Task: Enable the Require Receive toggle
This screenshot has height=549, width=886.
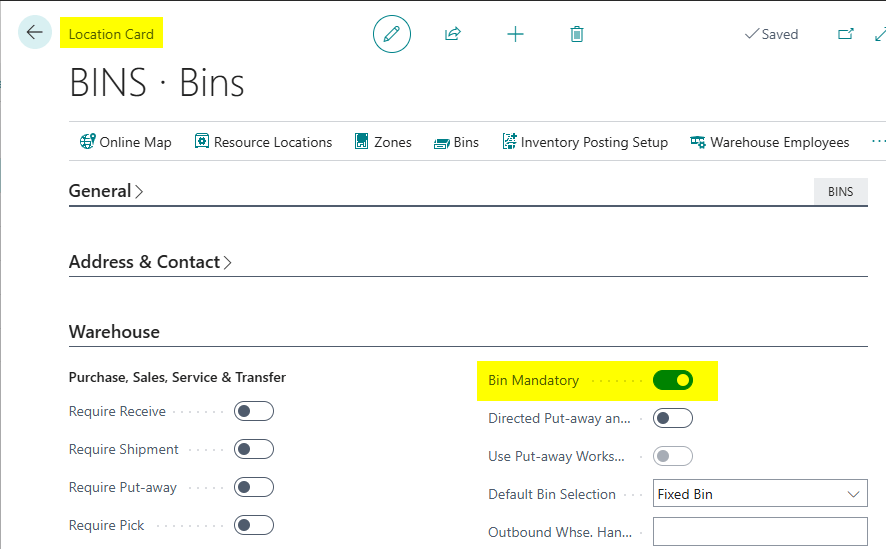Action: (x=254, y=411)
